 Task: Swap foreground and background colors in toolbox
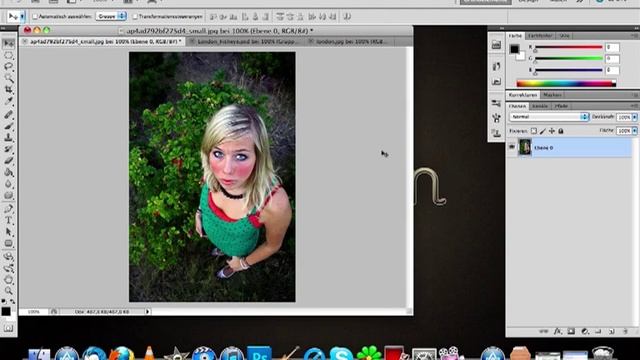click(x=13, y=301)
